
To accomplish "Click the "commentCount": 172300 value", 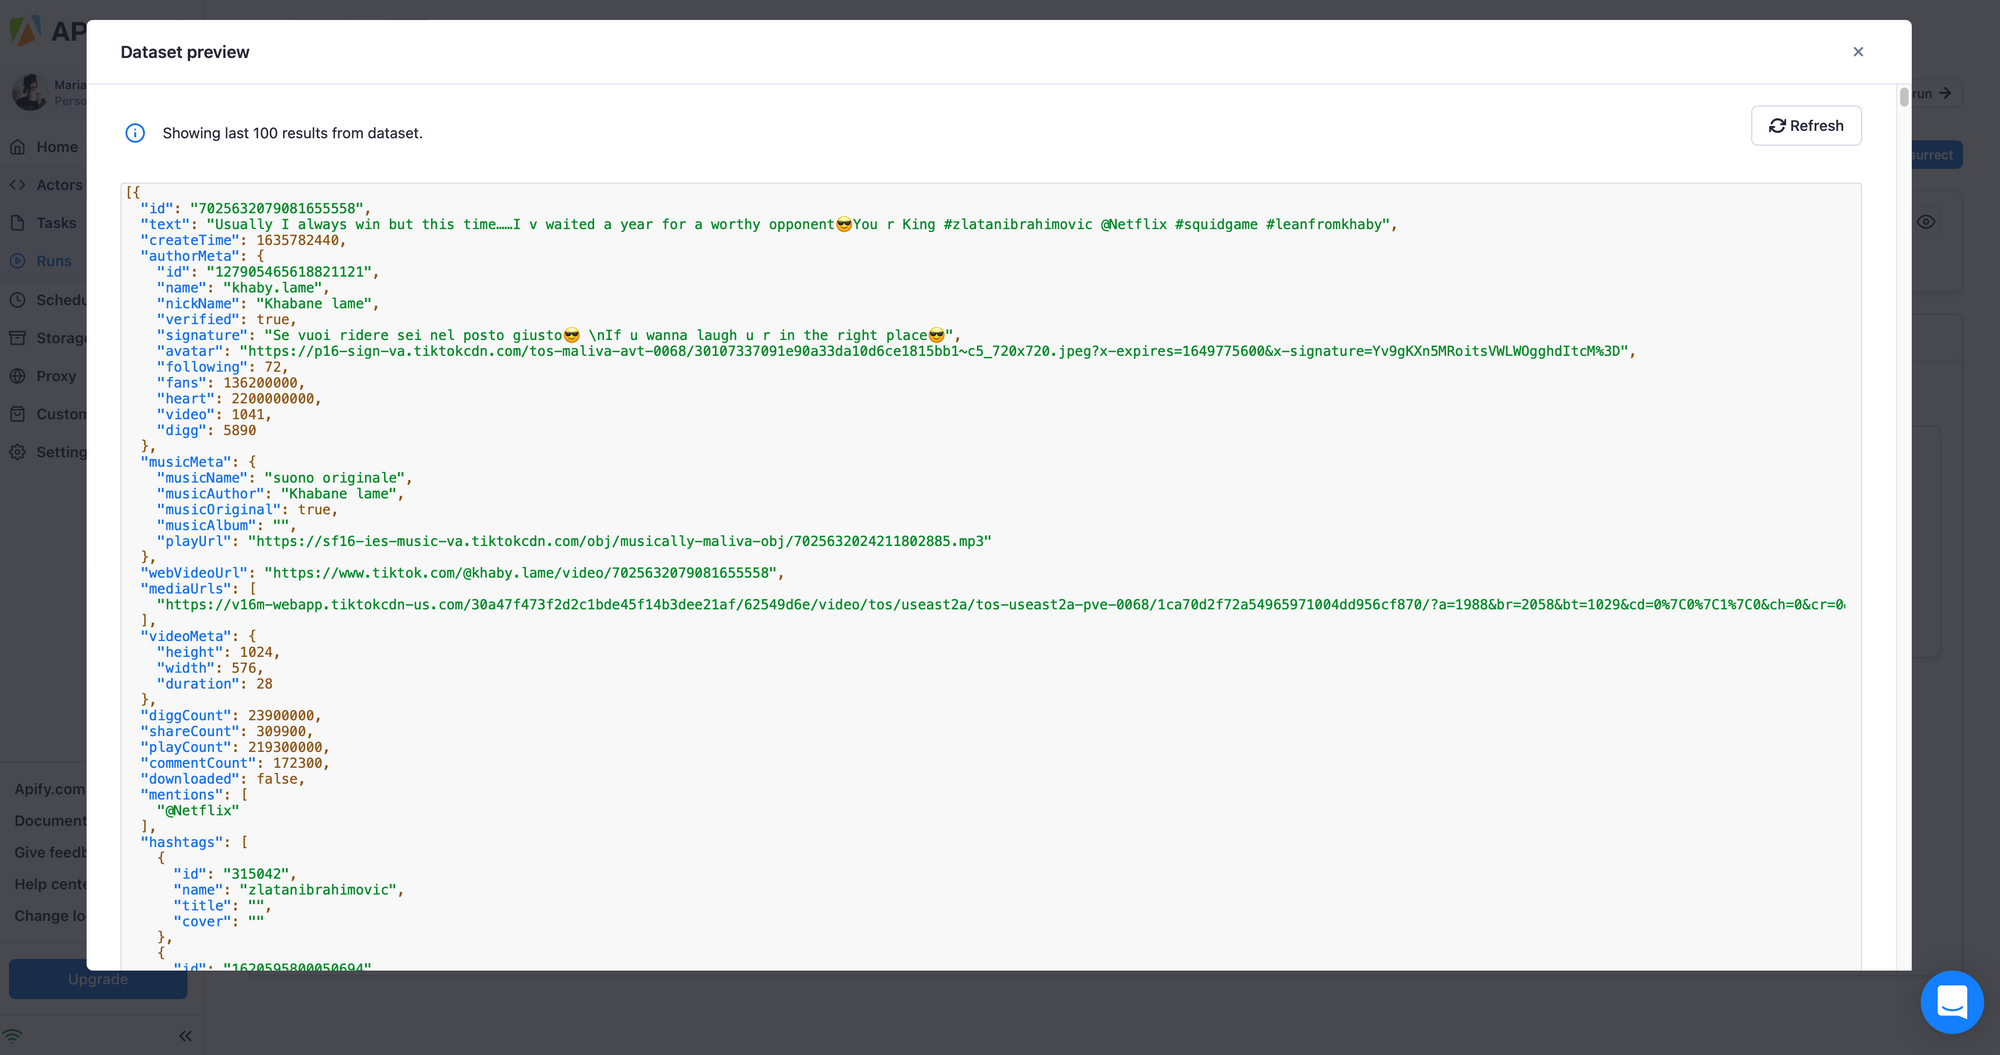I will point(298,763).
